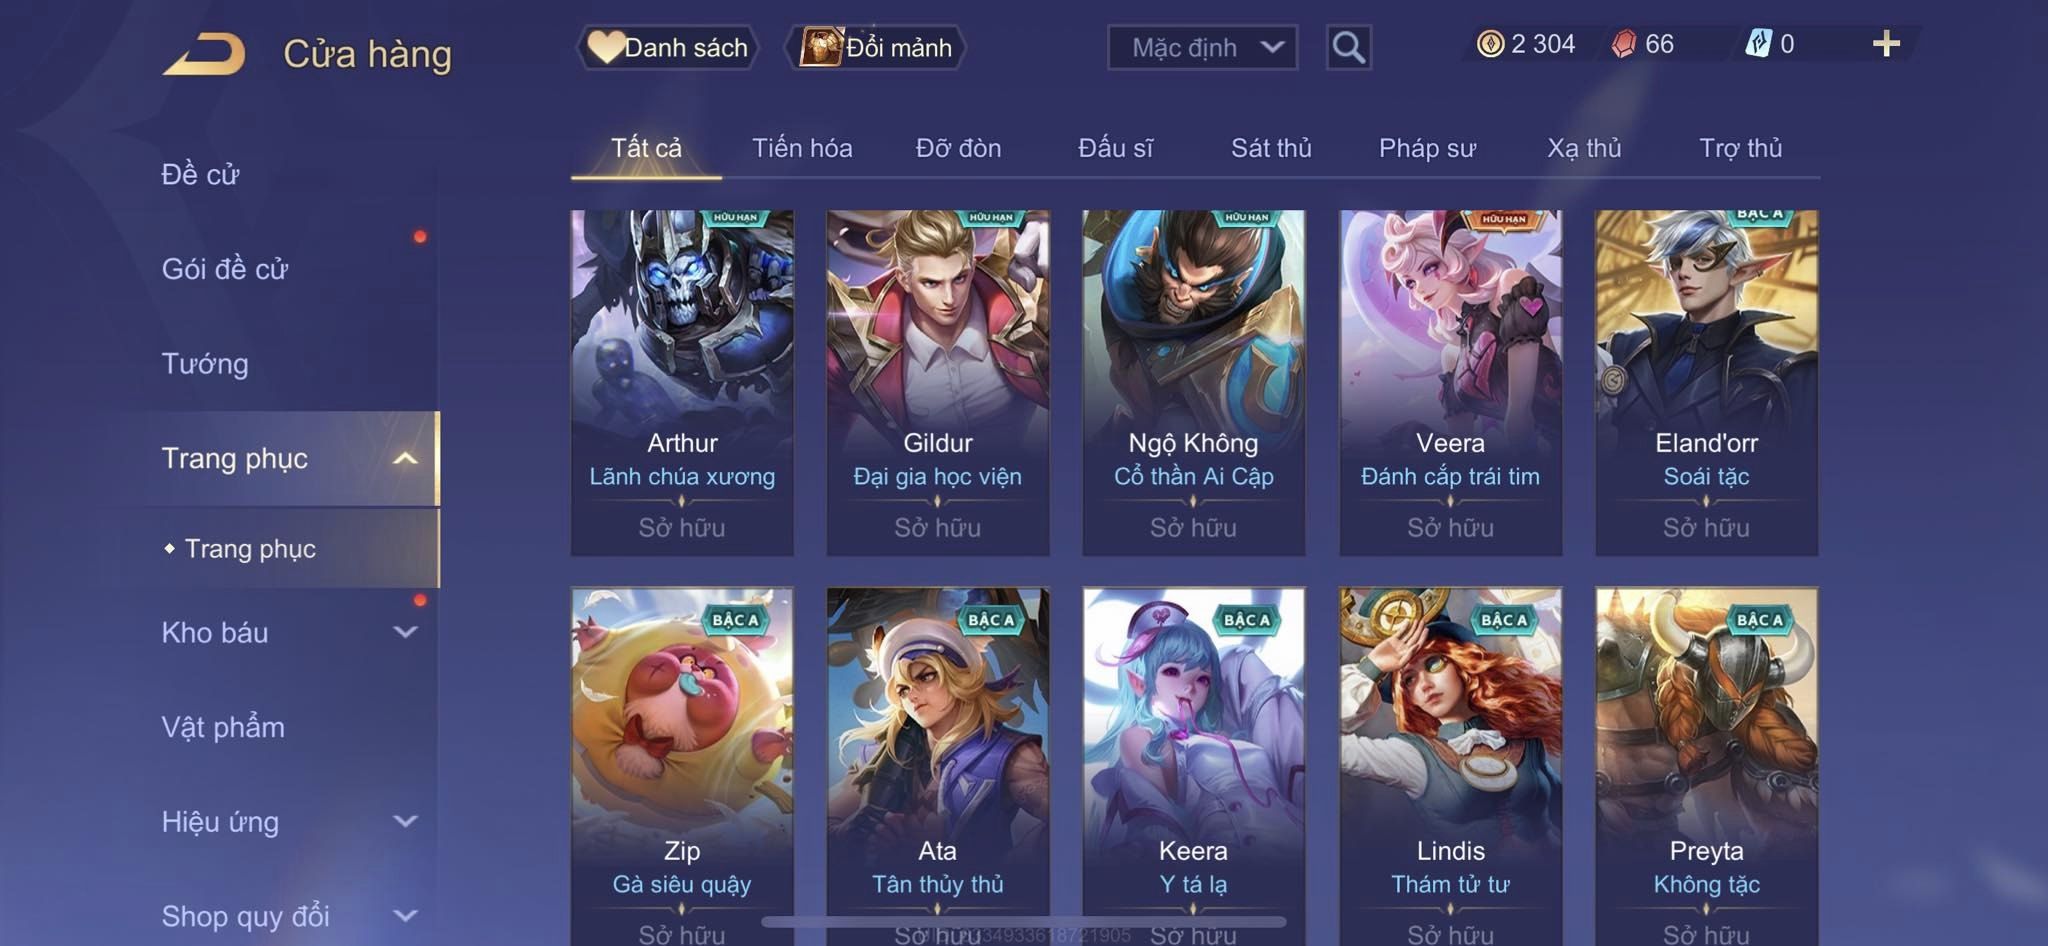Image resolution: width=2048 pixels, height=946 pixels.
Task: Open the Mặc định sort dropdown
Action: tap(1202, 47)
